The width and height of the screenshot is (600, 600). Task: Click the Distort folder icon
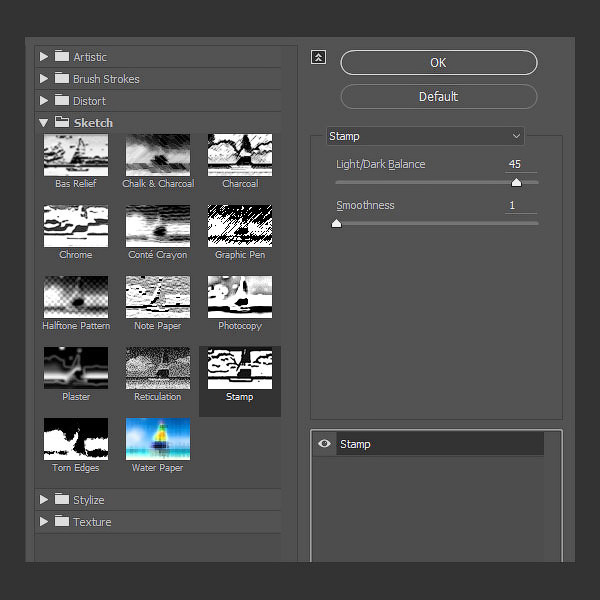(62, 100)
